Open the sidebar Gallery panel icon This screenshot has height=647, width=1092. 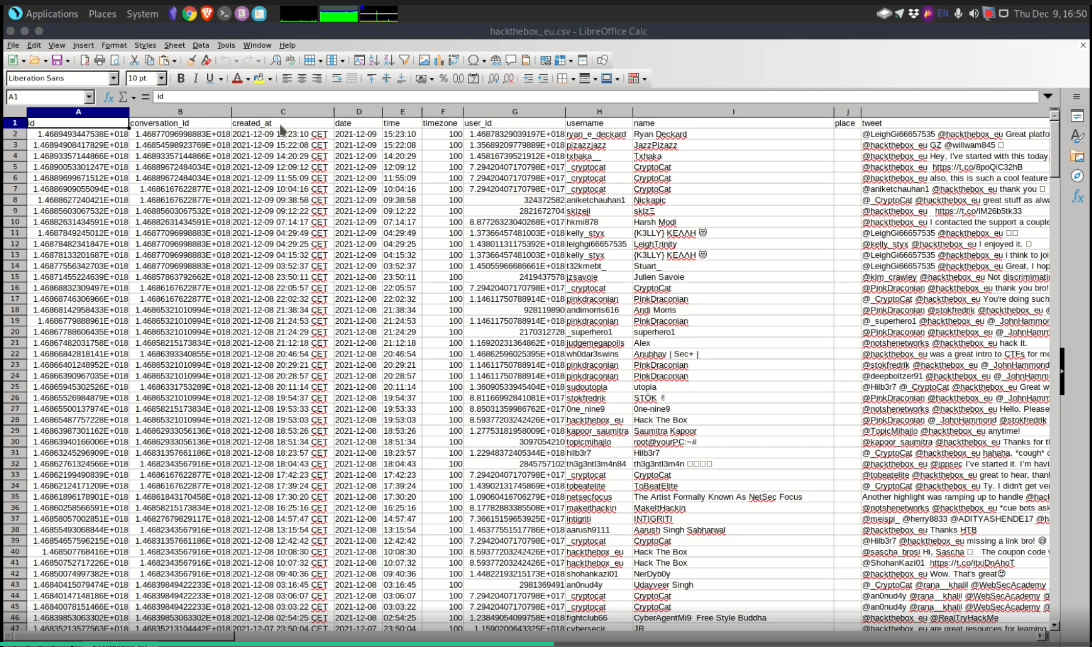[x=1077, y=156]
